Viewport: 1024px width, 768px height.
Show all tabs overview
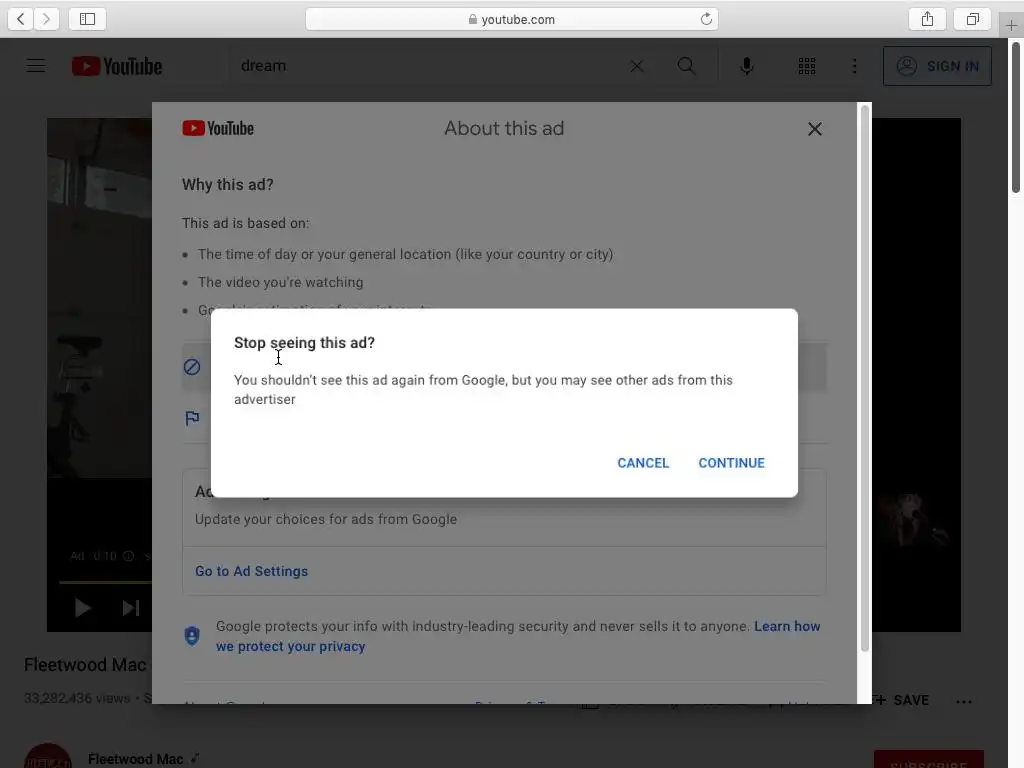(972, 19)
